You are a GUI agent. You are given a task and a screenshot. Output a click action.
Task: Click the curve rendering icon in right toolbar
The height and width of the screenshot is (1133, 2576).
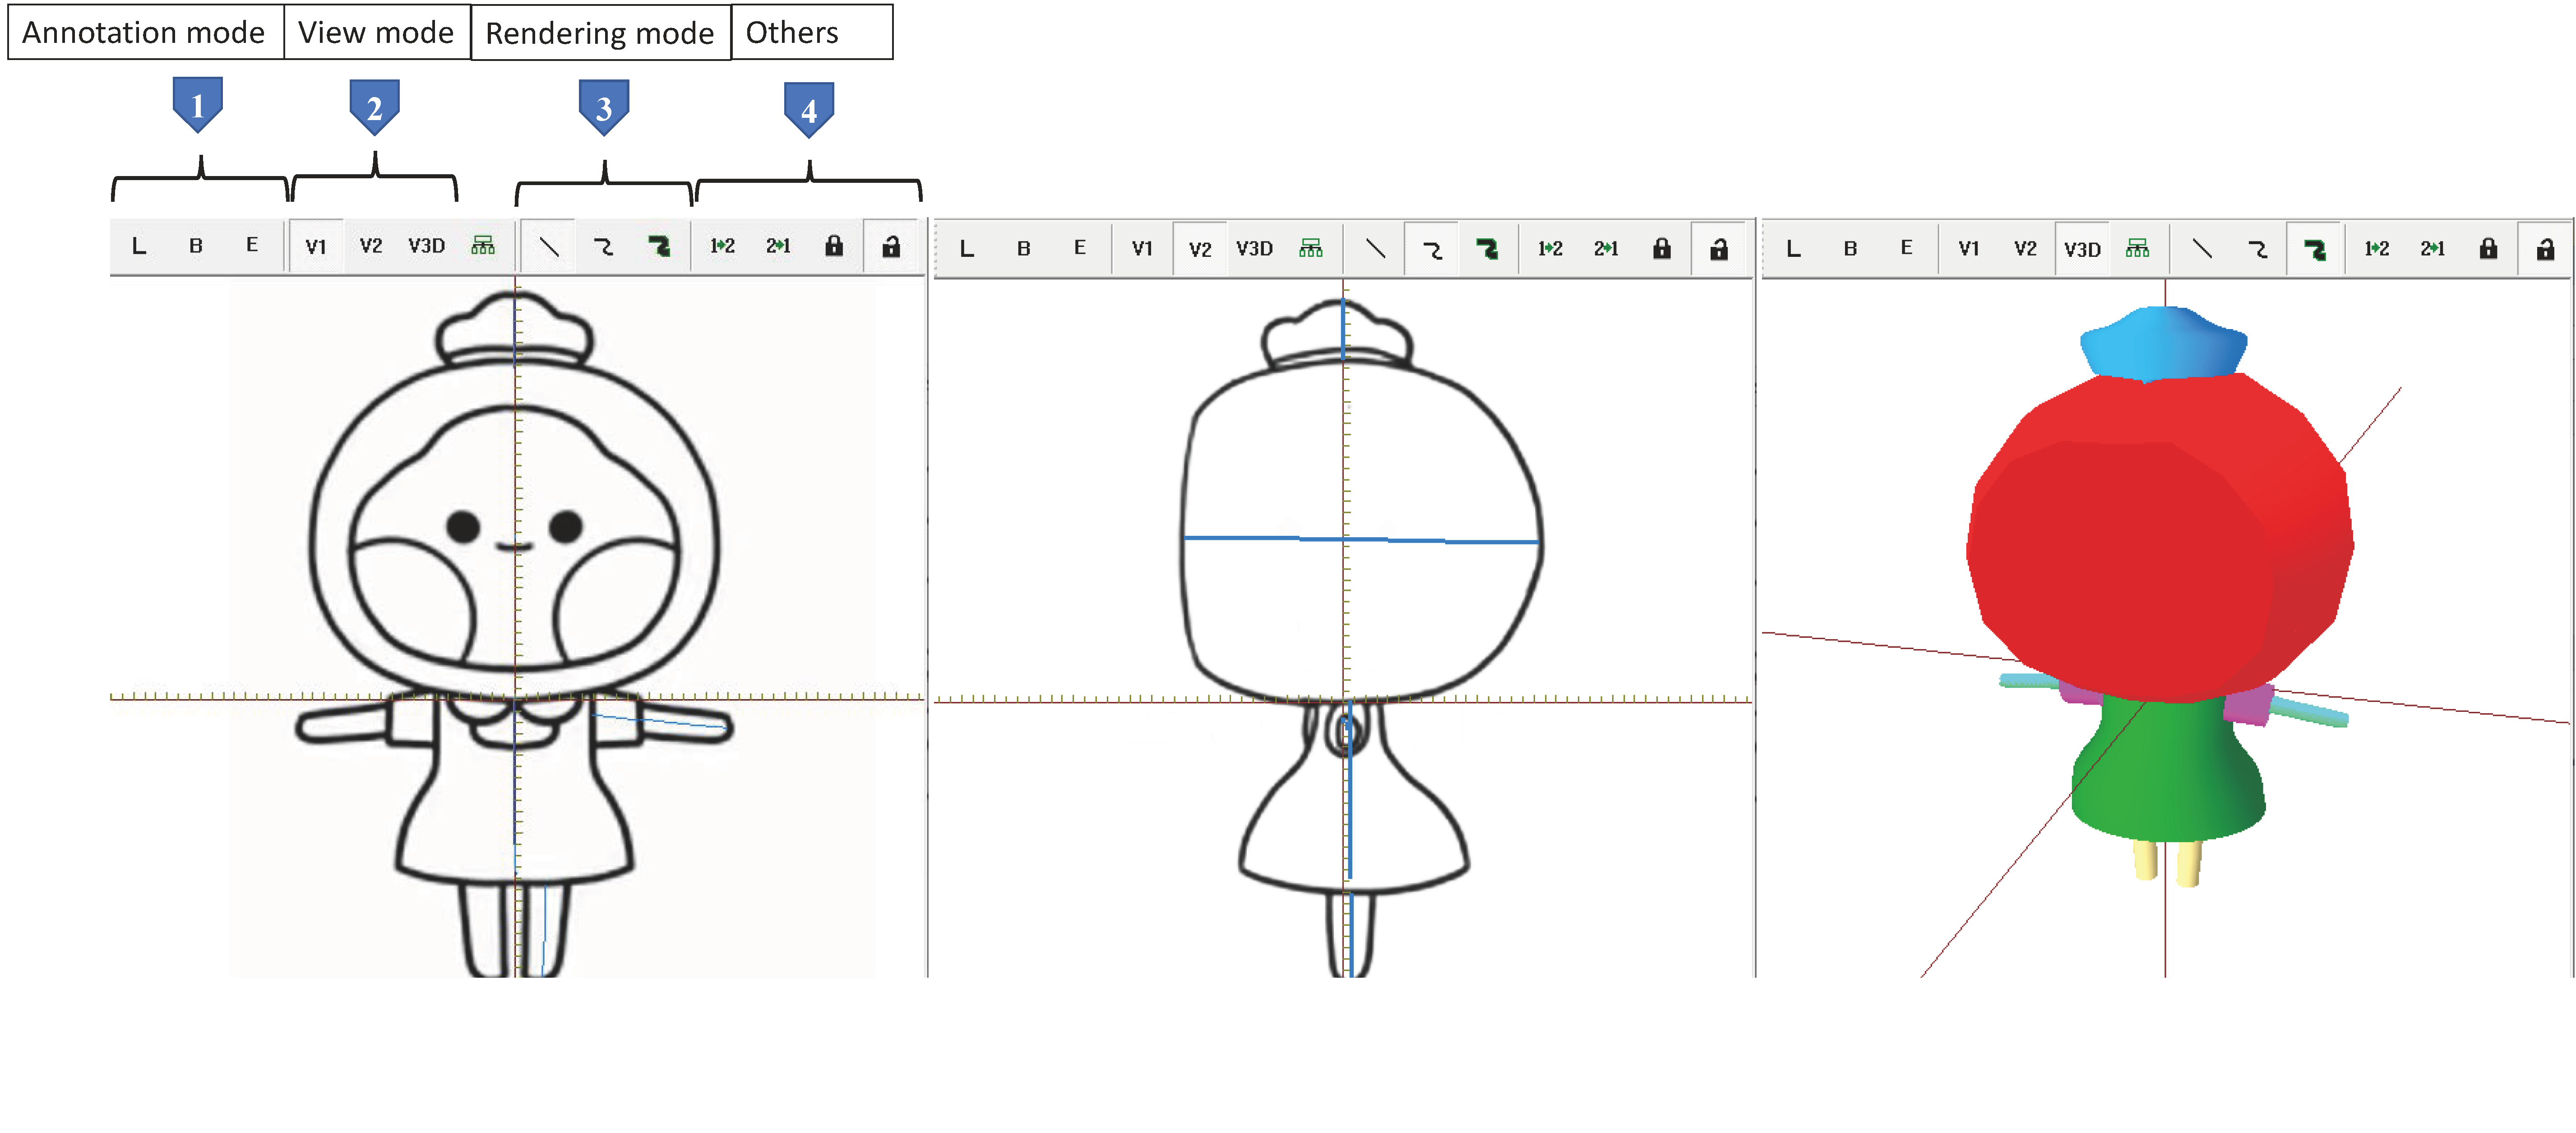(x=2258, y=249)
